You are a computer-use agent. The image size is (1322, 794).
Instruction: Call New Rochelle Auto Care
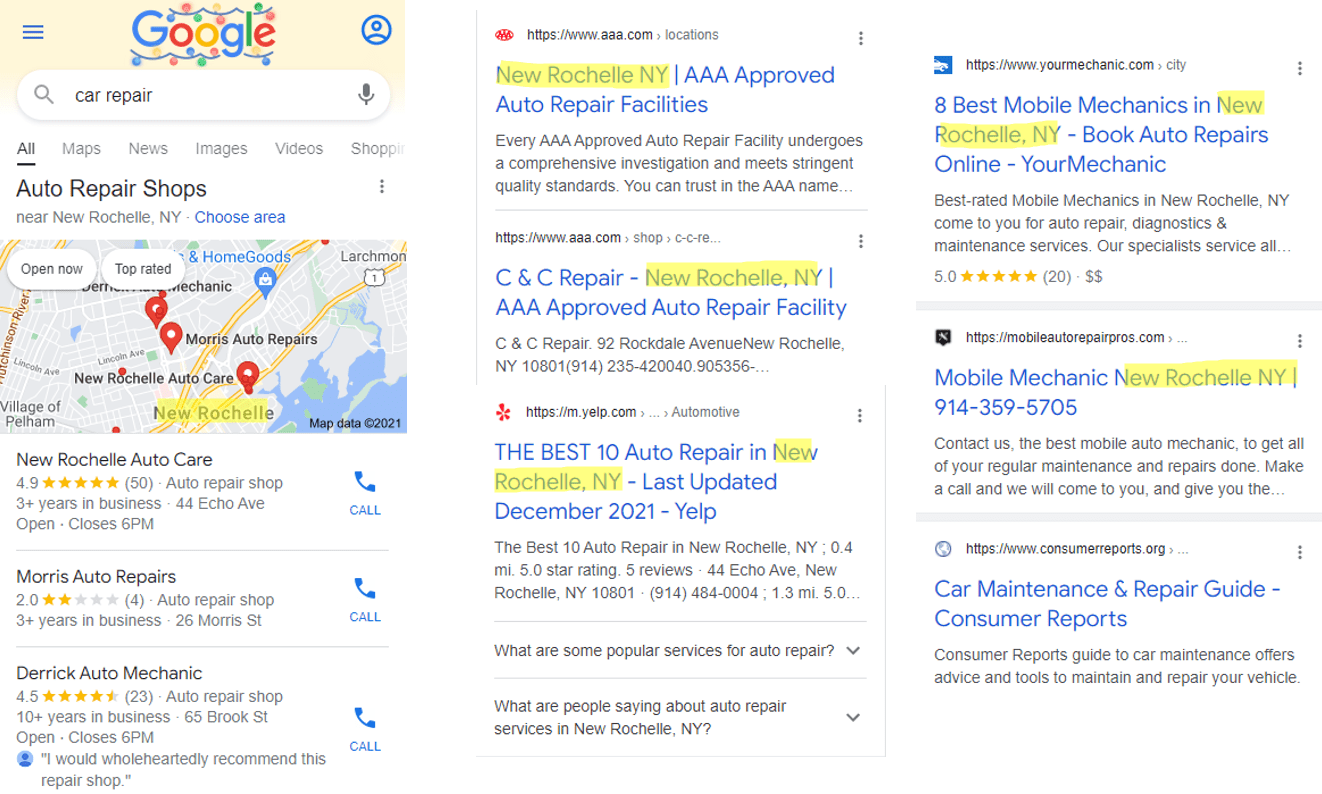365,493
